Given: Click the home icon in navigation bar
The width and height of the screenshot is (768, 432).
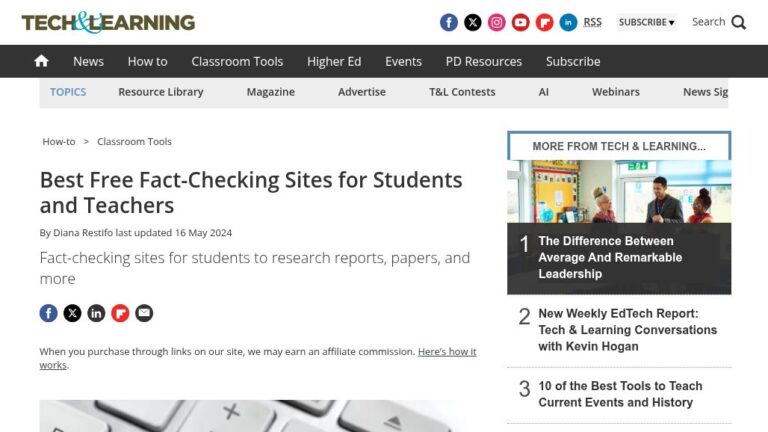Looking at the screenshot, I should click(41, 61).
